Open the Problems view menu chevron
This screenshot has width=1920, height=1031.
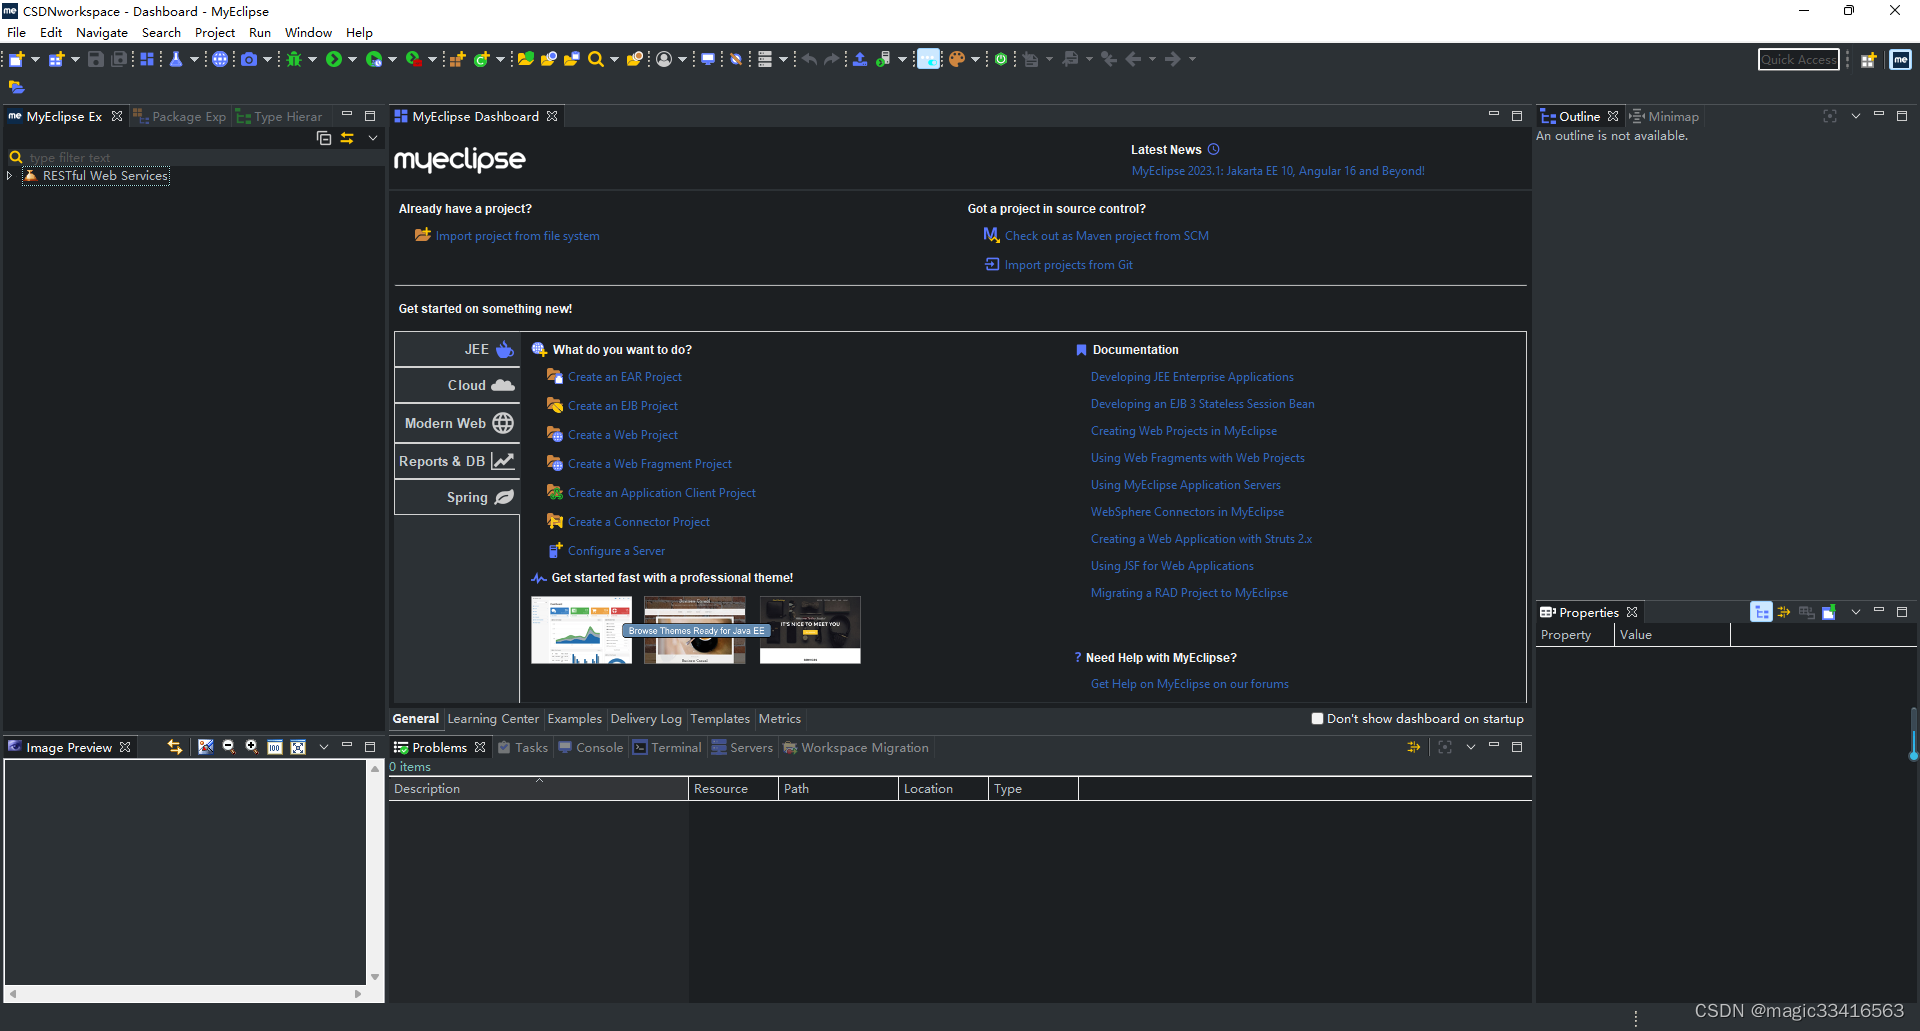1471,747
